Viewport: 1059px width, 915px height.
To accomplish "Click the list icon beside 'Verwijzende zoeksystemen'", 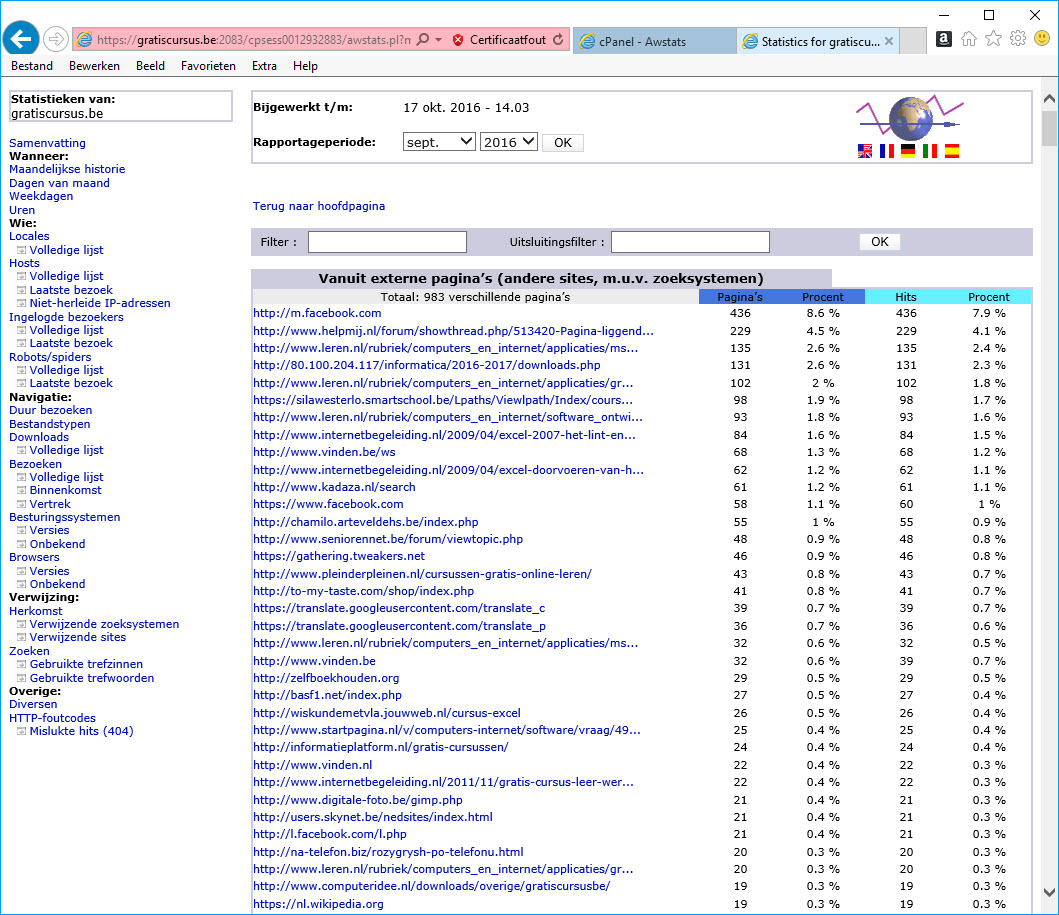I will (22, 624).
